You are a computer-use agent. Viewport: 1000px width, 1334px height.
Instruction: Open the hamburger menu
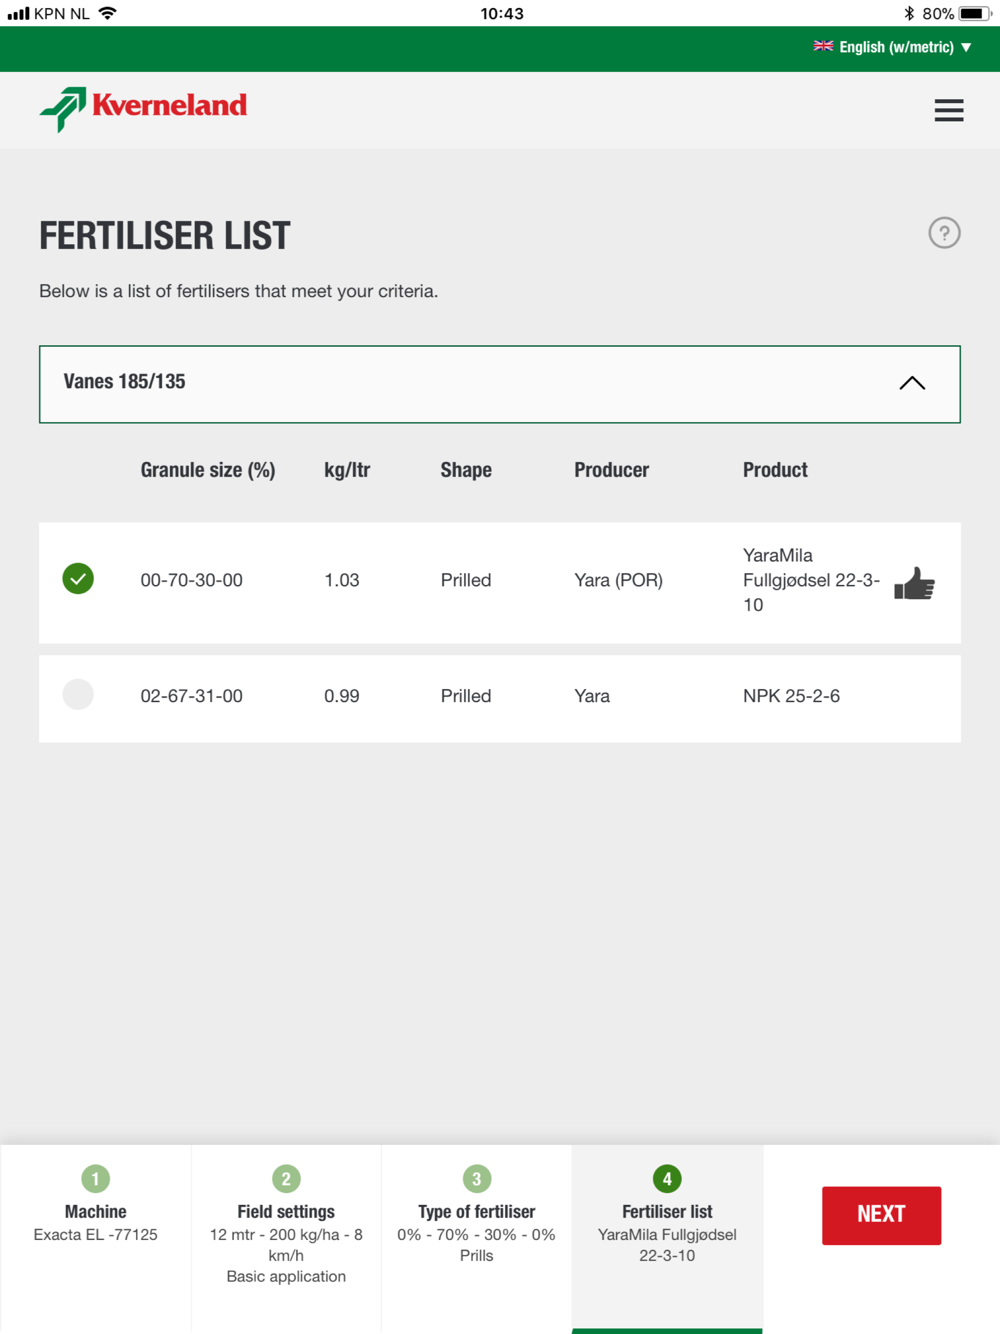click(x=948, y=110)
